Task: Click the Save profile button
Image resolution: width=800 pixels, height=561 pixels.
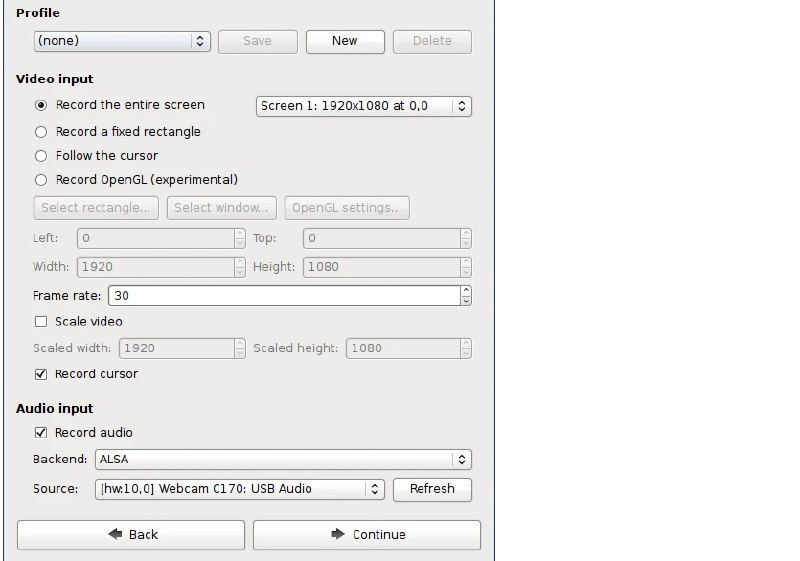Action: [x=257, y=41]
